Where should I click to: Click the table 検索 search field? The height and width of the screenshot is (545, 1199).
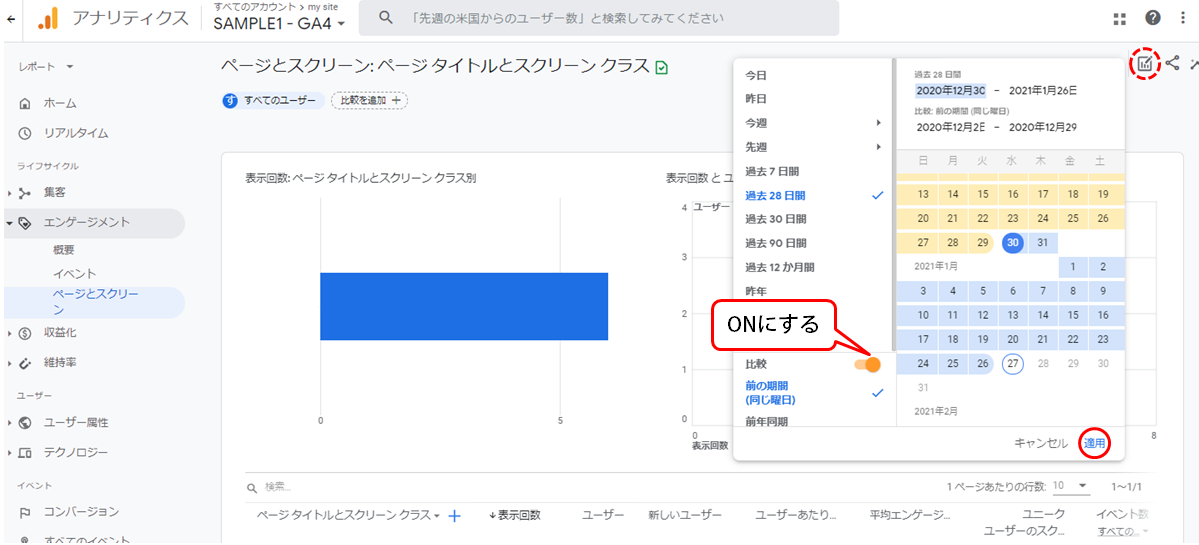(278, 487)
